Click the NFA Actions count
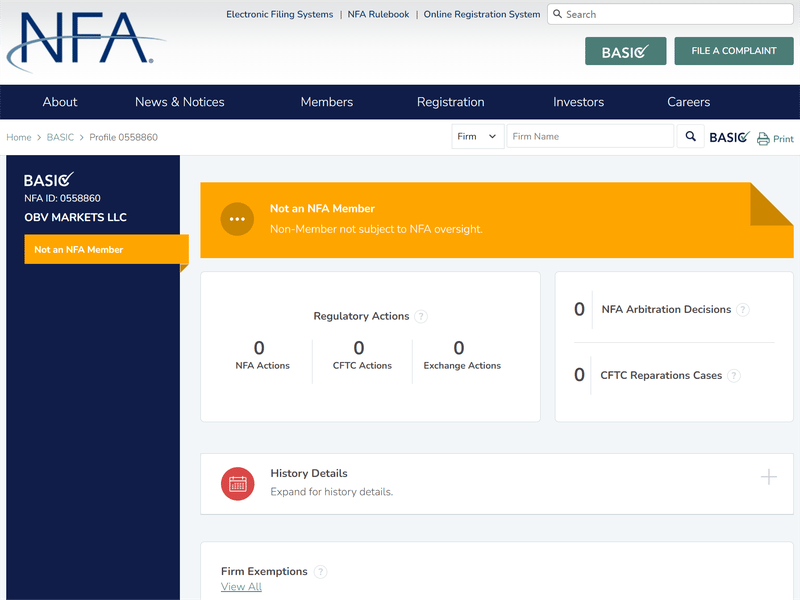 pos(259,348)
